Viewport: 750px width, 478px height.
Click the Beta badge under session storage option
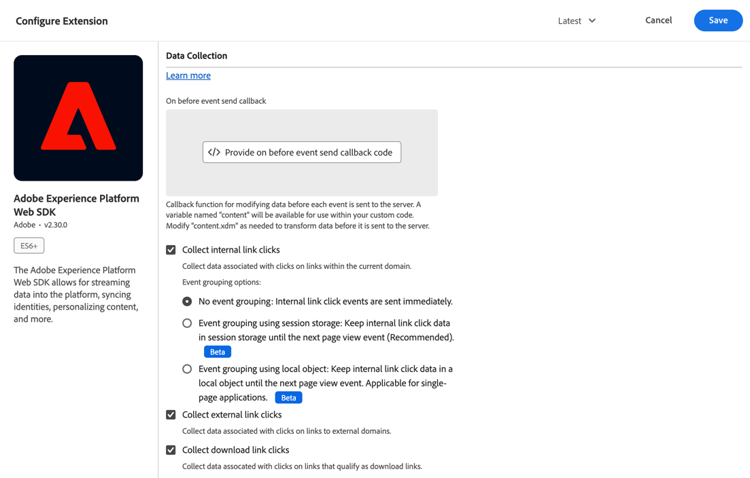tap(217, 352)
